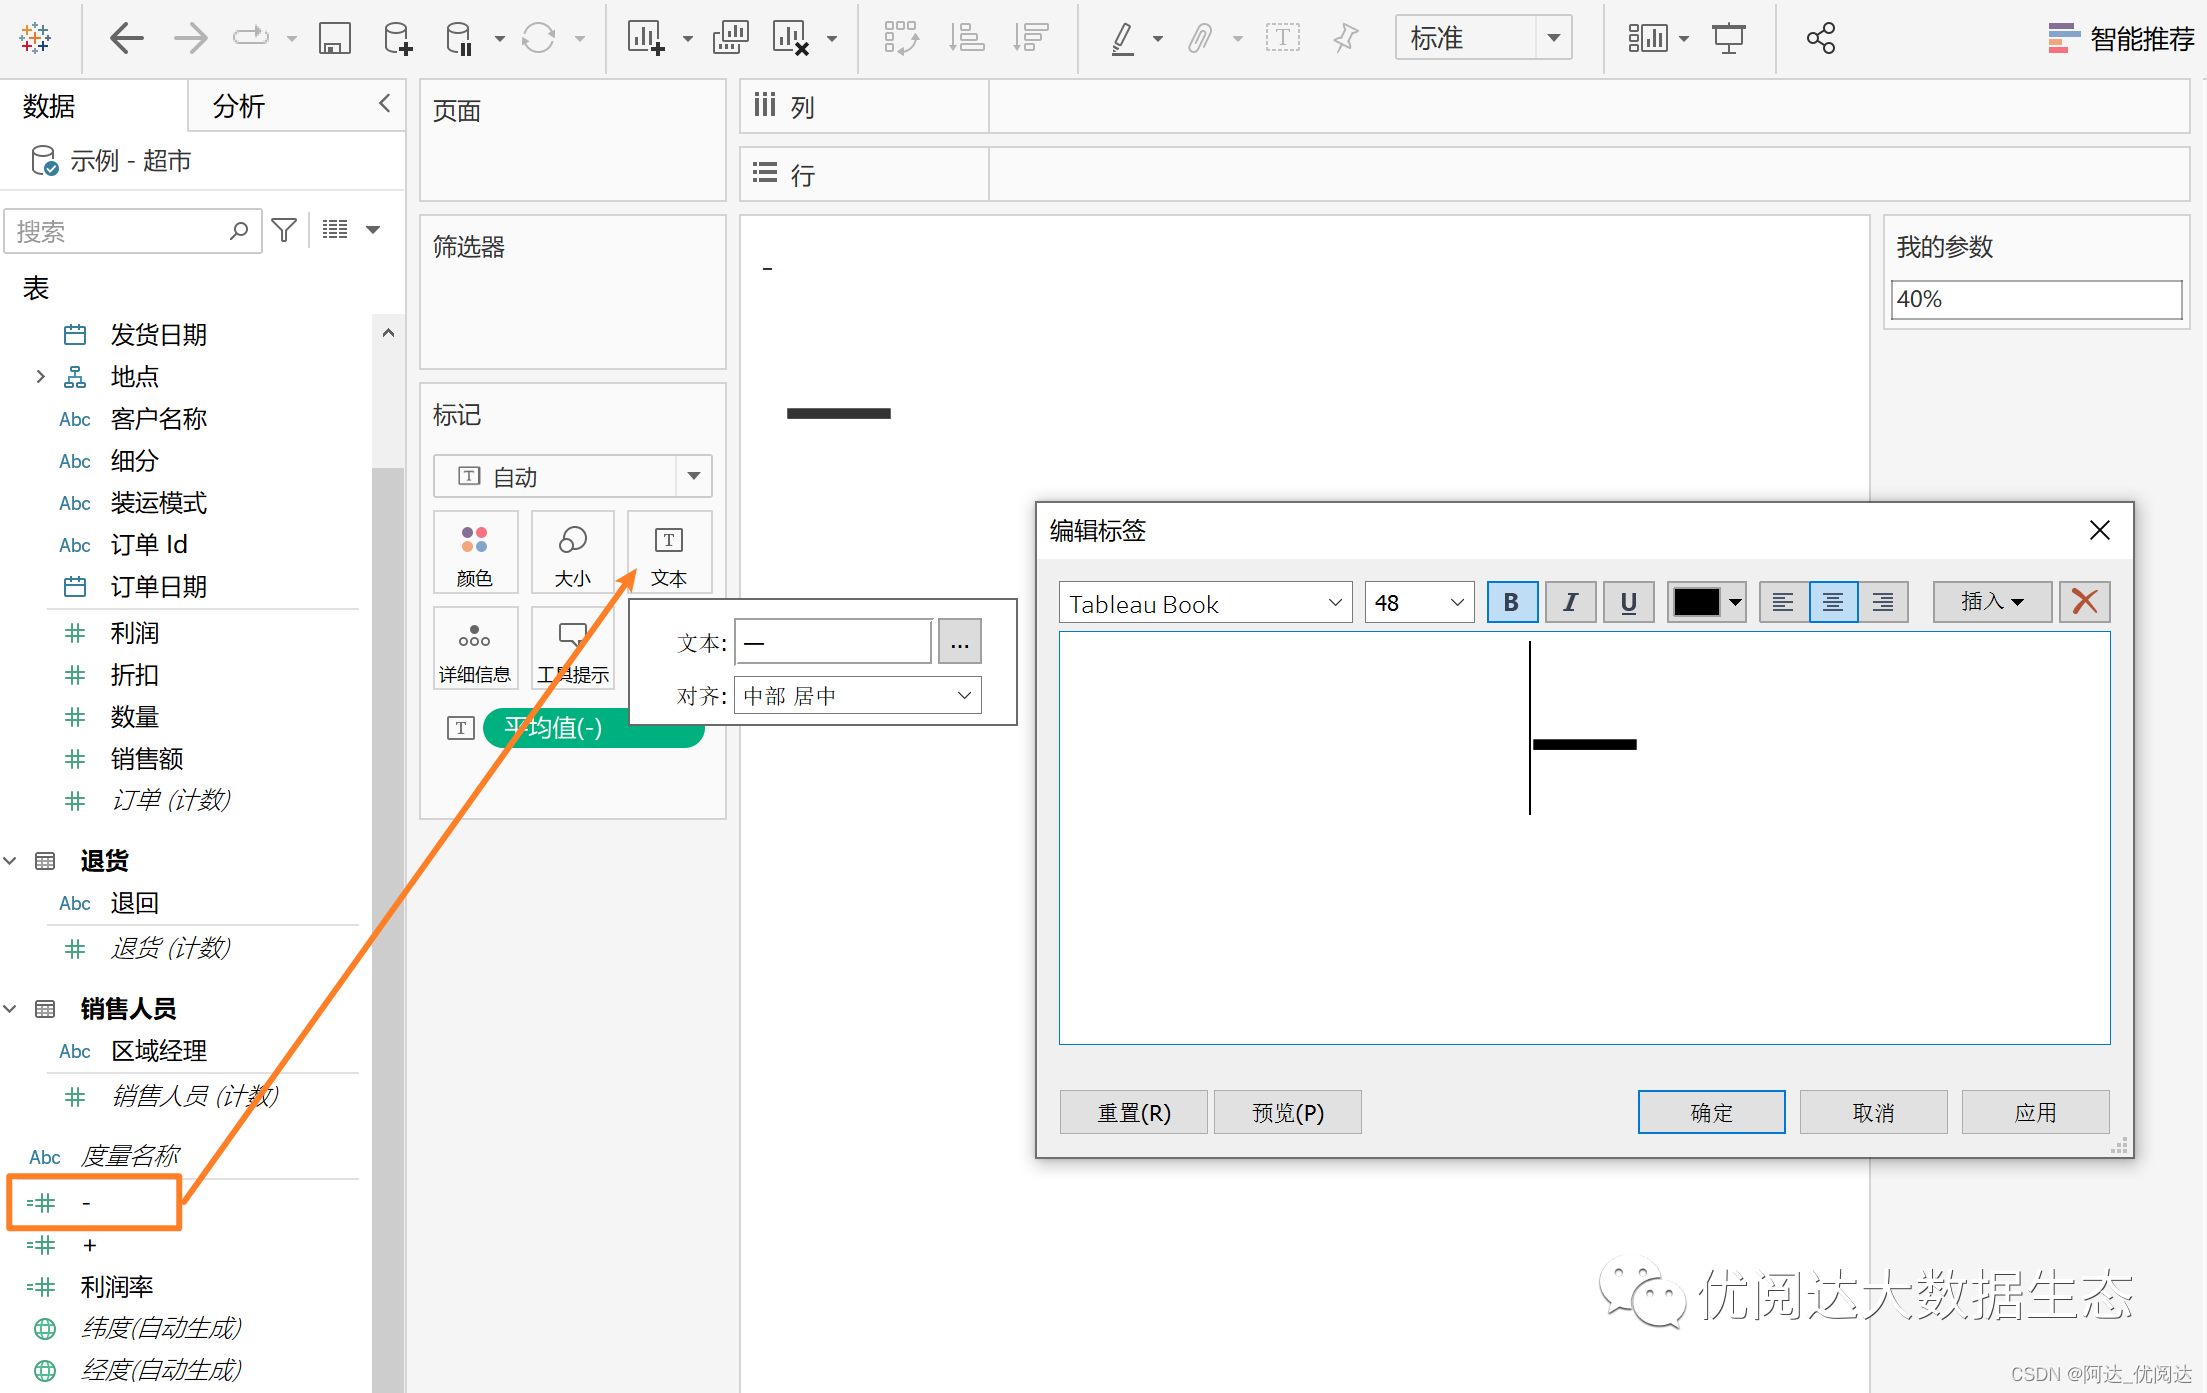The image size is (2207, 1393).
Task: Click the Save workbook icon
Action: tap(334, 39)
